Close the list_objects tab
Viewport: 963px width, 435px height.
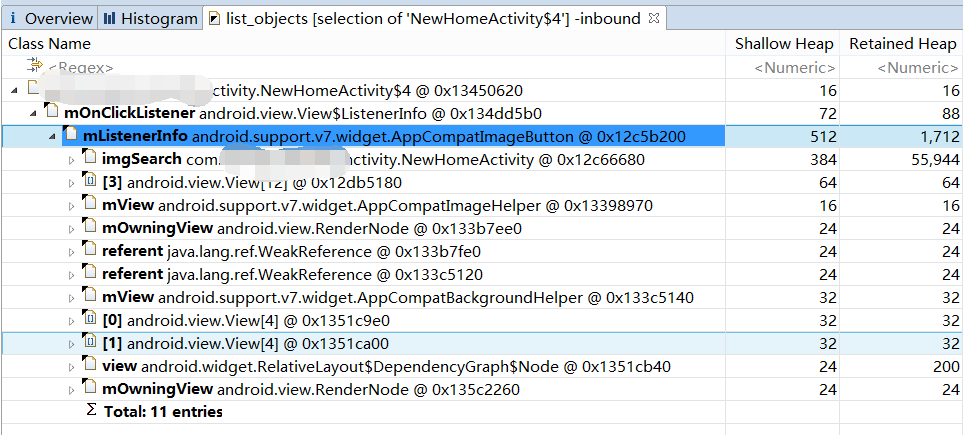653,18
